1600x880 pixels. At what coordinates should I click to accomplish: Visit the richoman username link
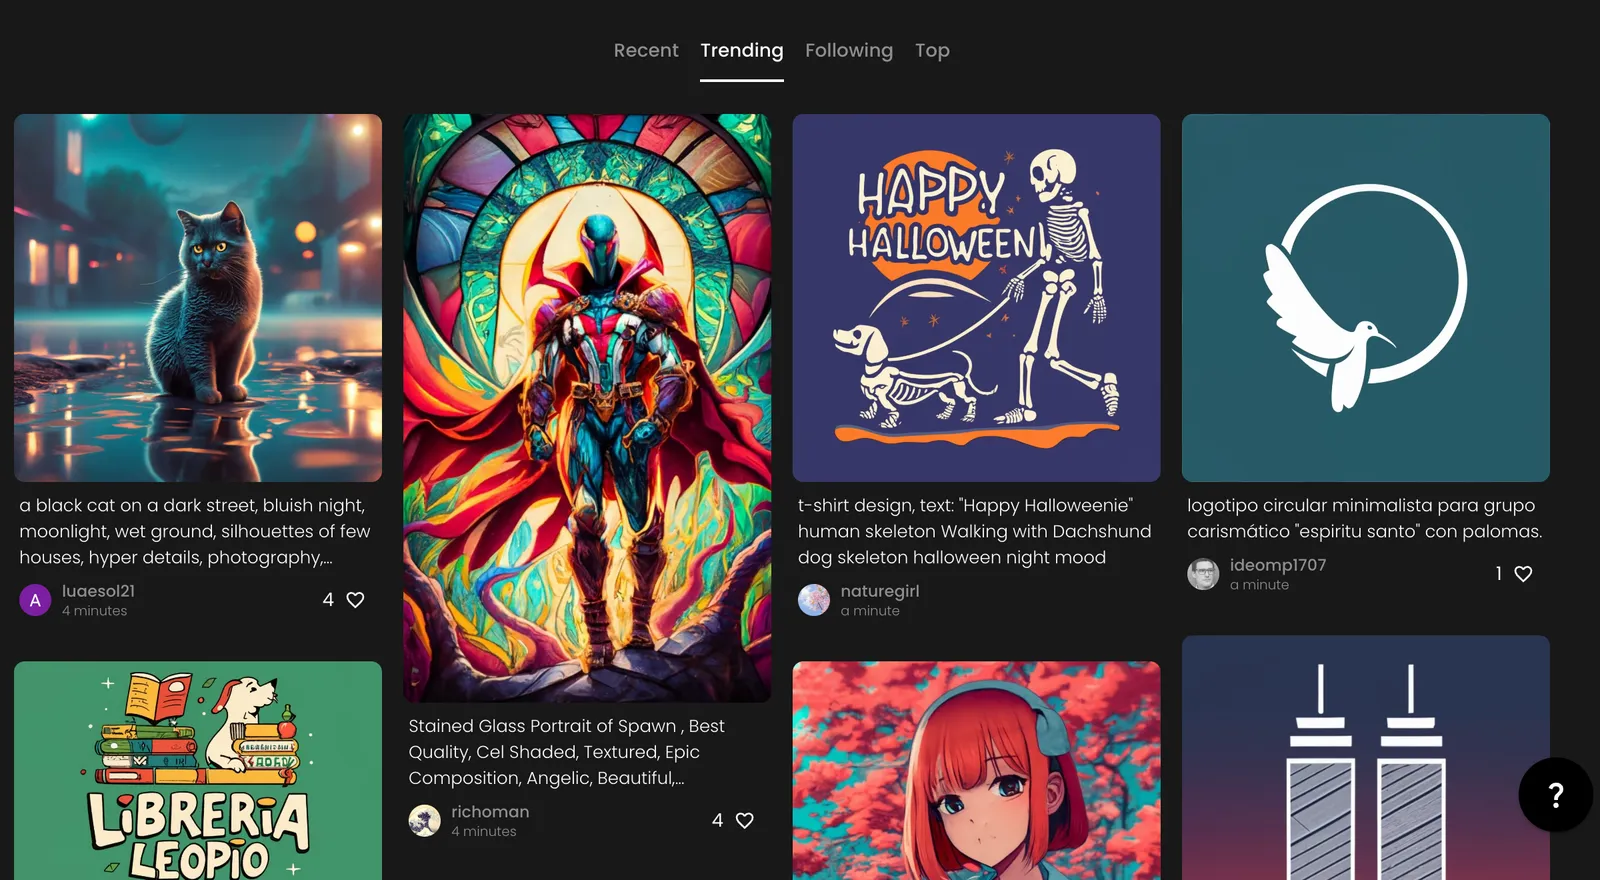click(490, 812)
